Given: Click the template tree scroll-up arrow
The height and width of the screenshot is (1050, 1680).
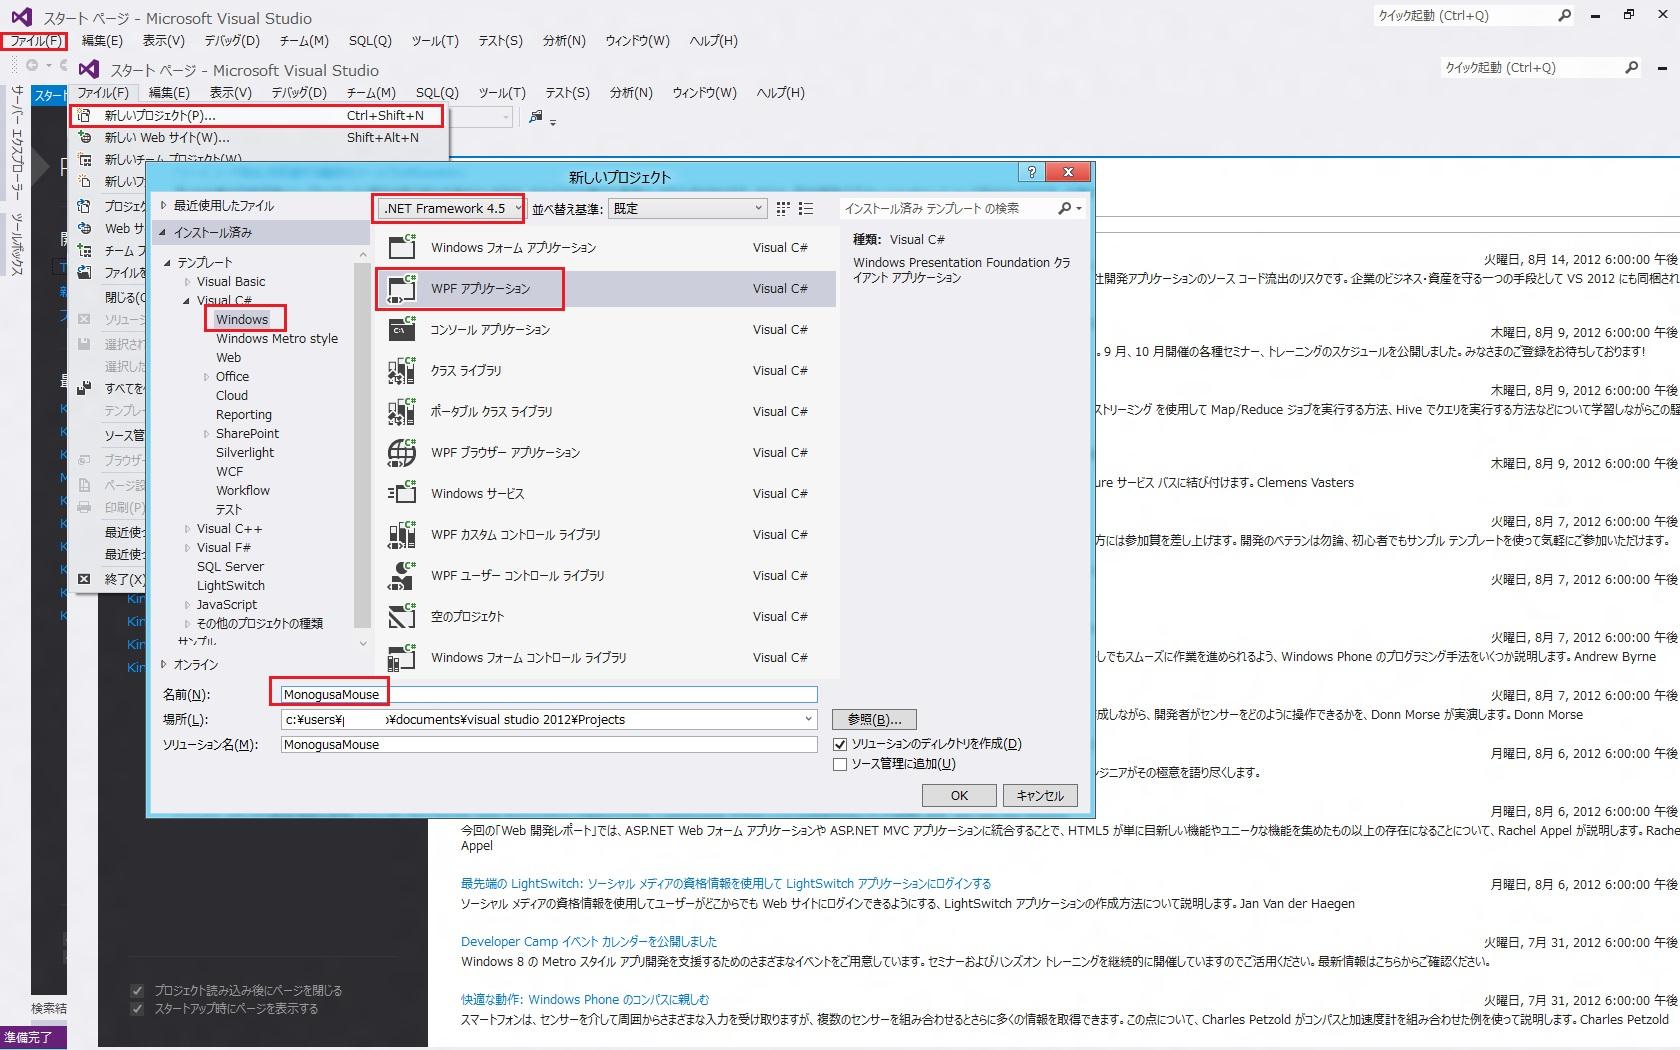Looking at the screenshot, I should [x=362, y=255].
